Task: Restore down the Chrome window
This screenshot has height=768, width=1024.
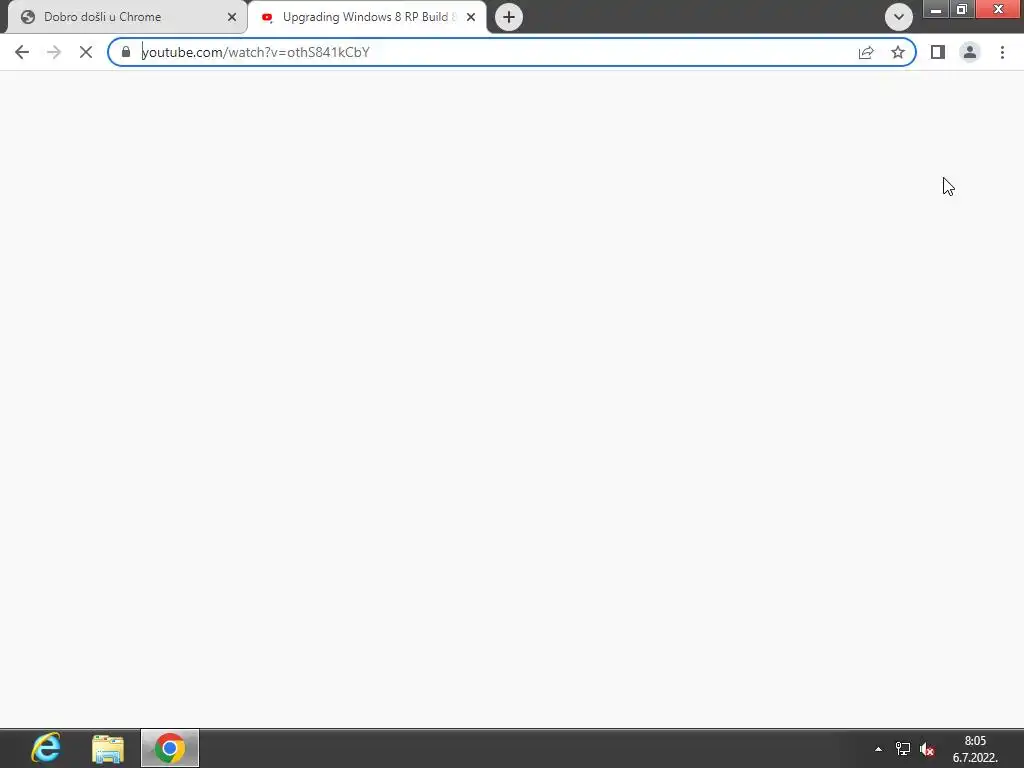Action: 962,9
